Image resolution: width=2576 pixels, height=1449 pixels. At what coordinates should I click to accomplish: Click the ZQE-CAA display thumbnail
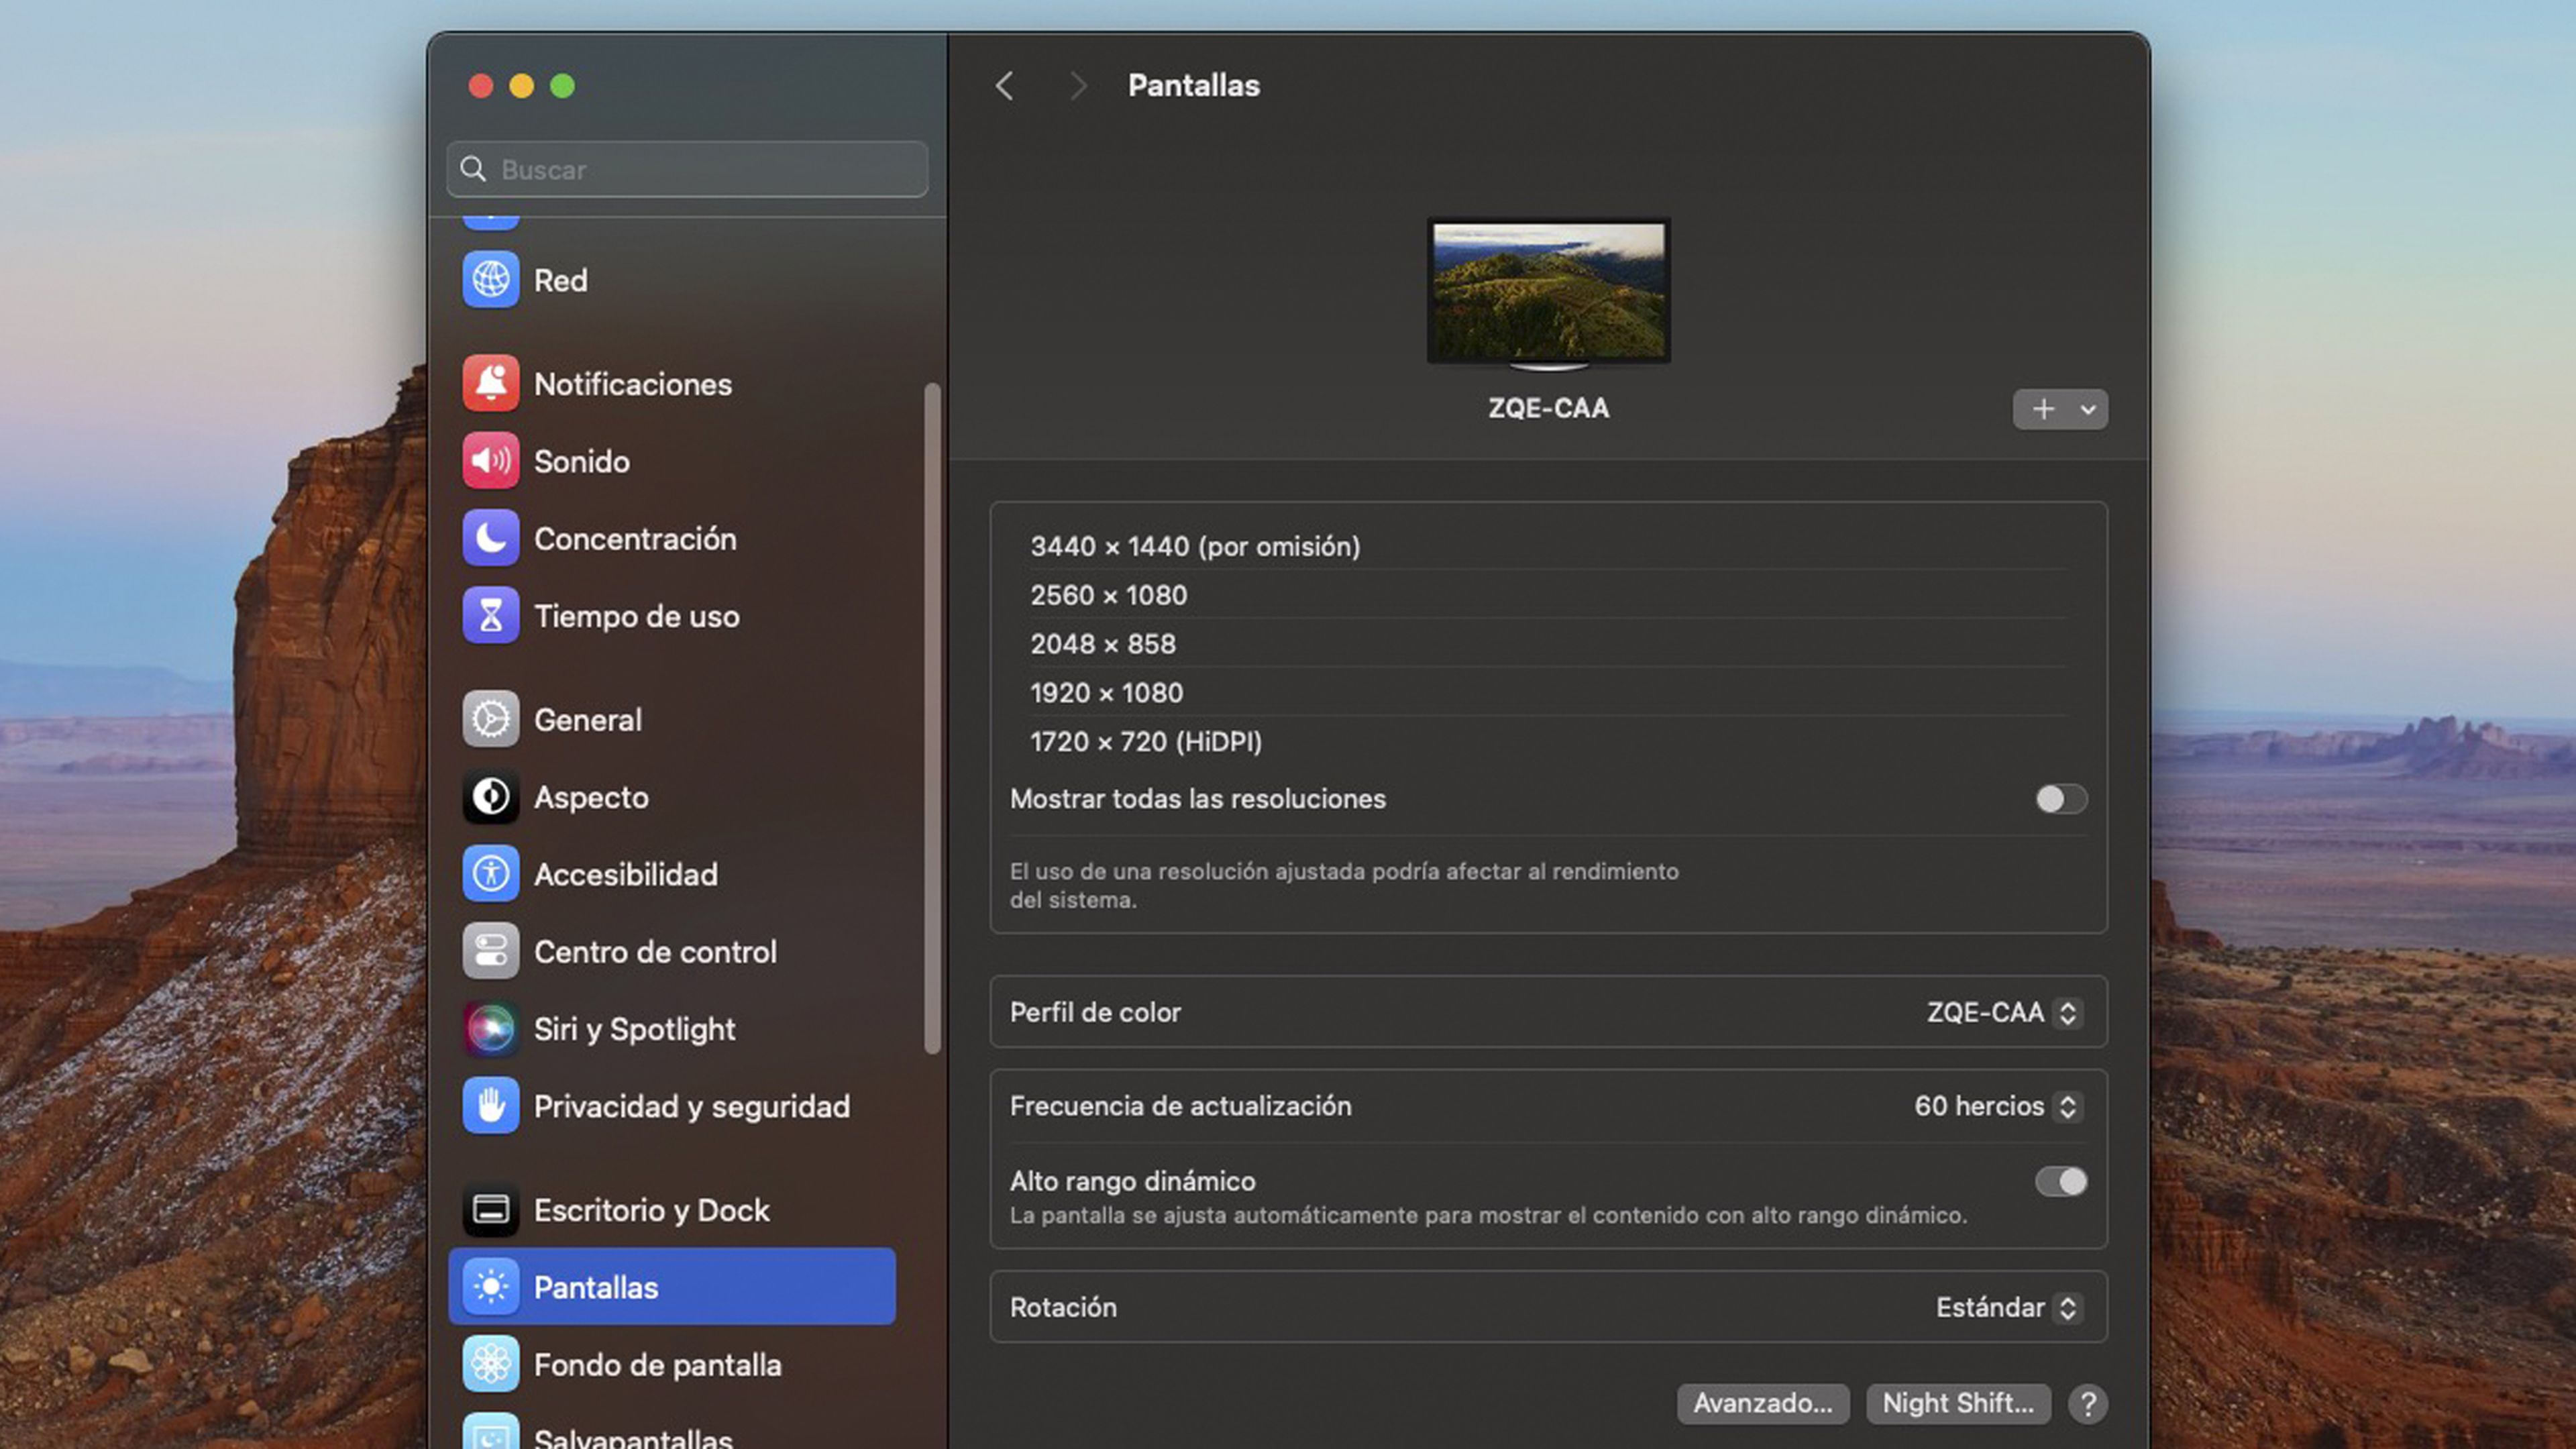(x=1548, y=293)
